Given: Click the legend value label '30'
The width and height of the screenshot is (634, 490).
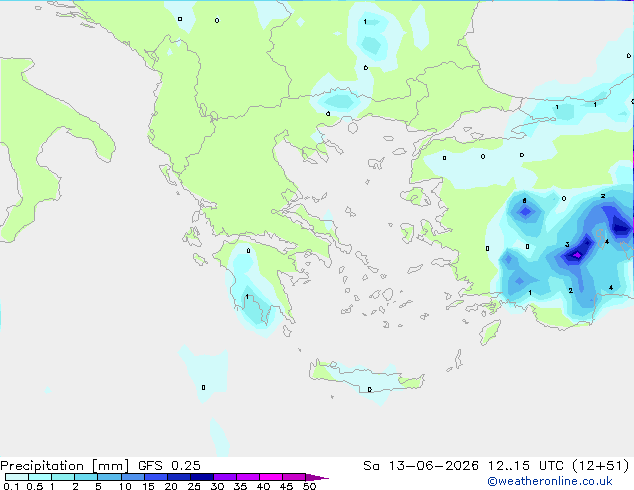Looking at the screenshot, I should (x=217, y=486).
